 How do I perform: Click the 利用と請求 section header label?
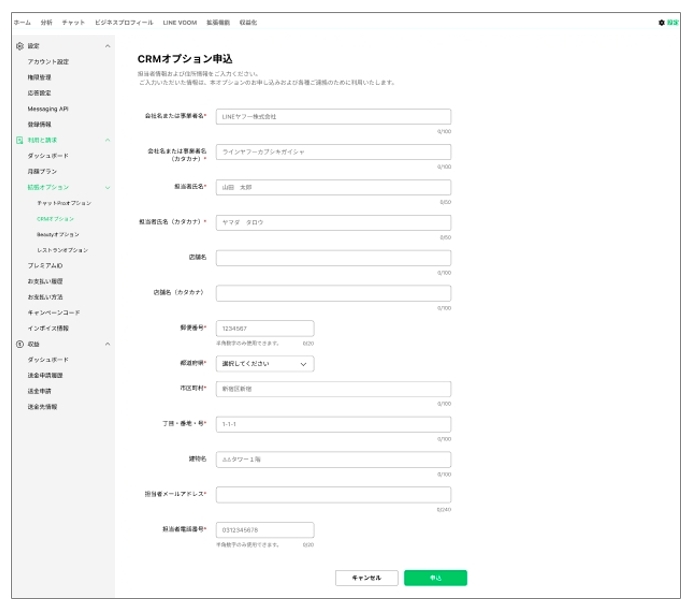pos(42,140)
